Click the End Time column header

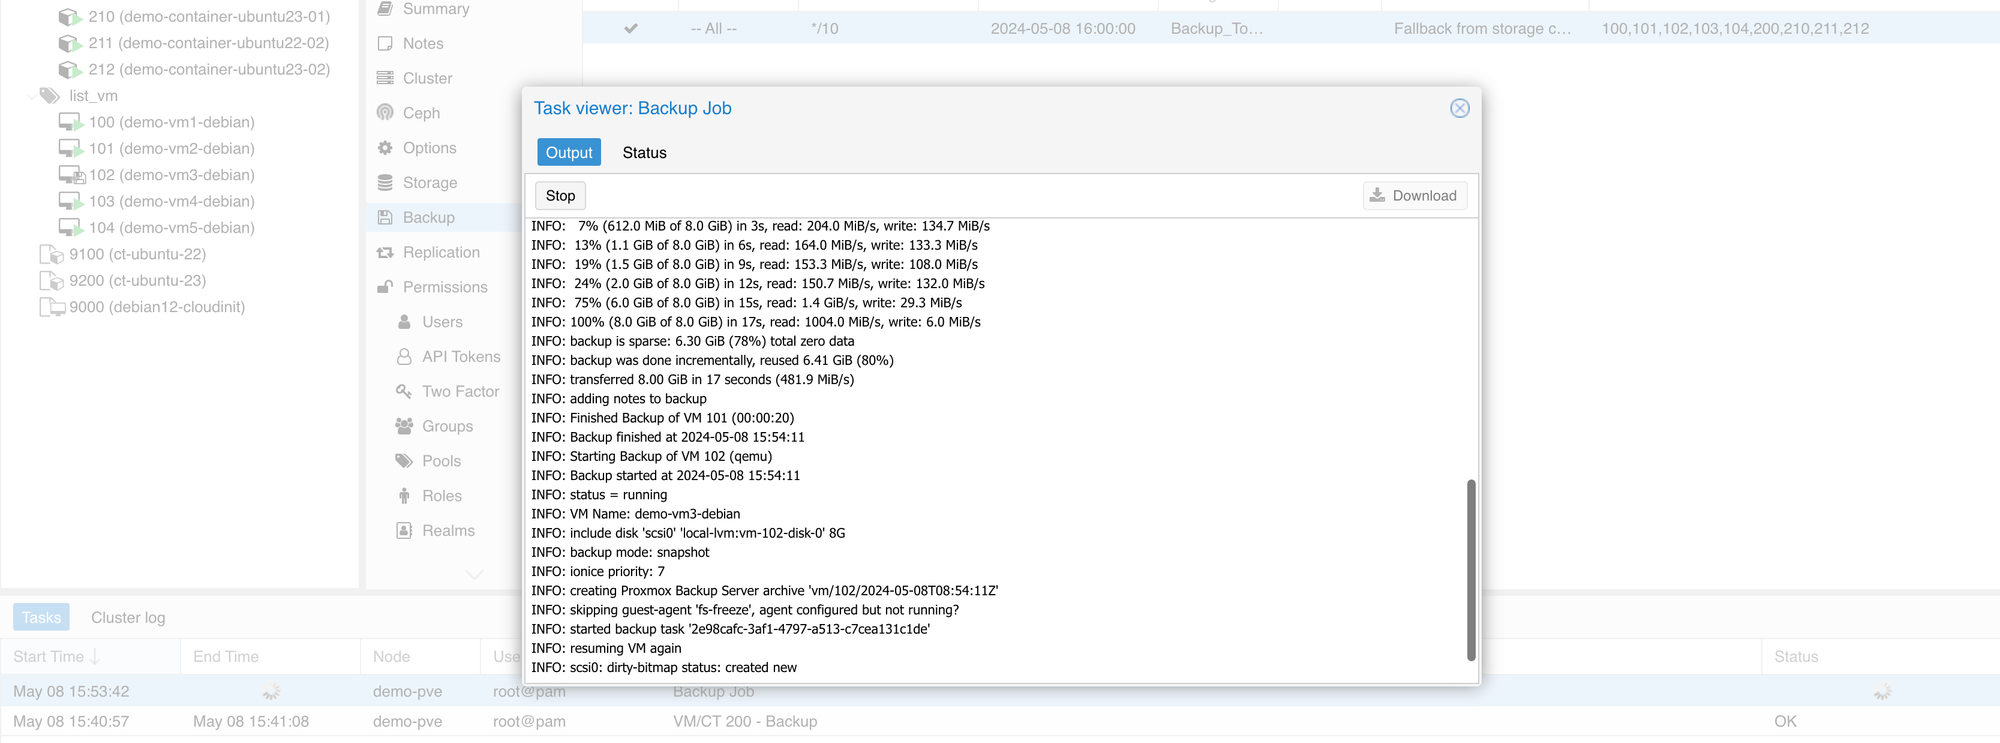(270, 657)
